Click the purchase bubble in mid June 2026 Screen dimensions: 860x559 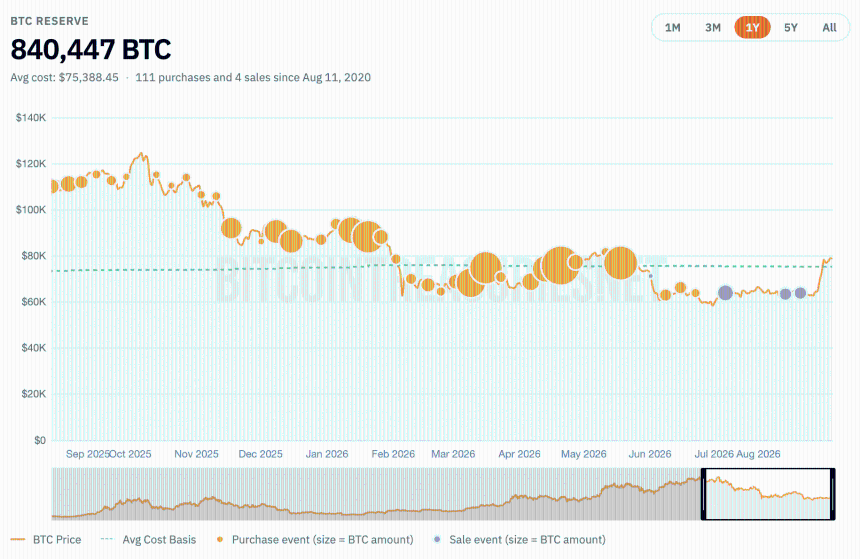681,287
